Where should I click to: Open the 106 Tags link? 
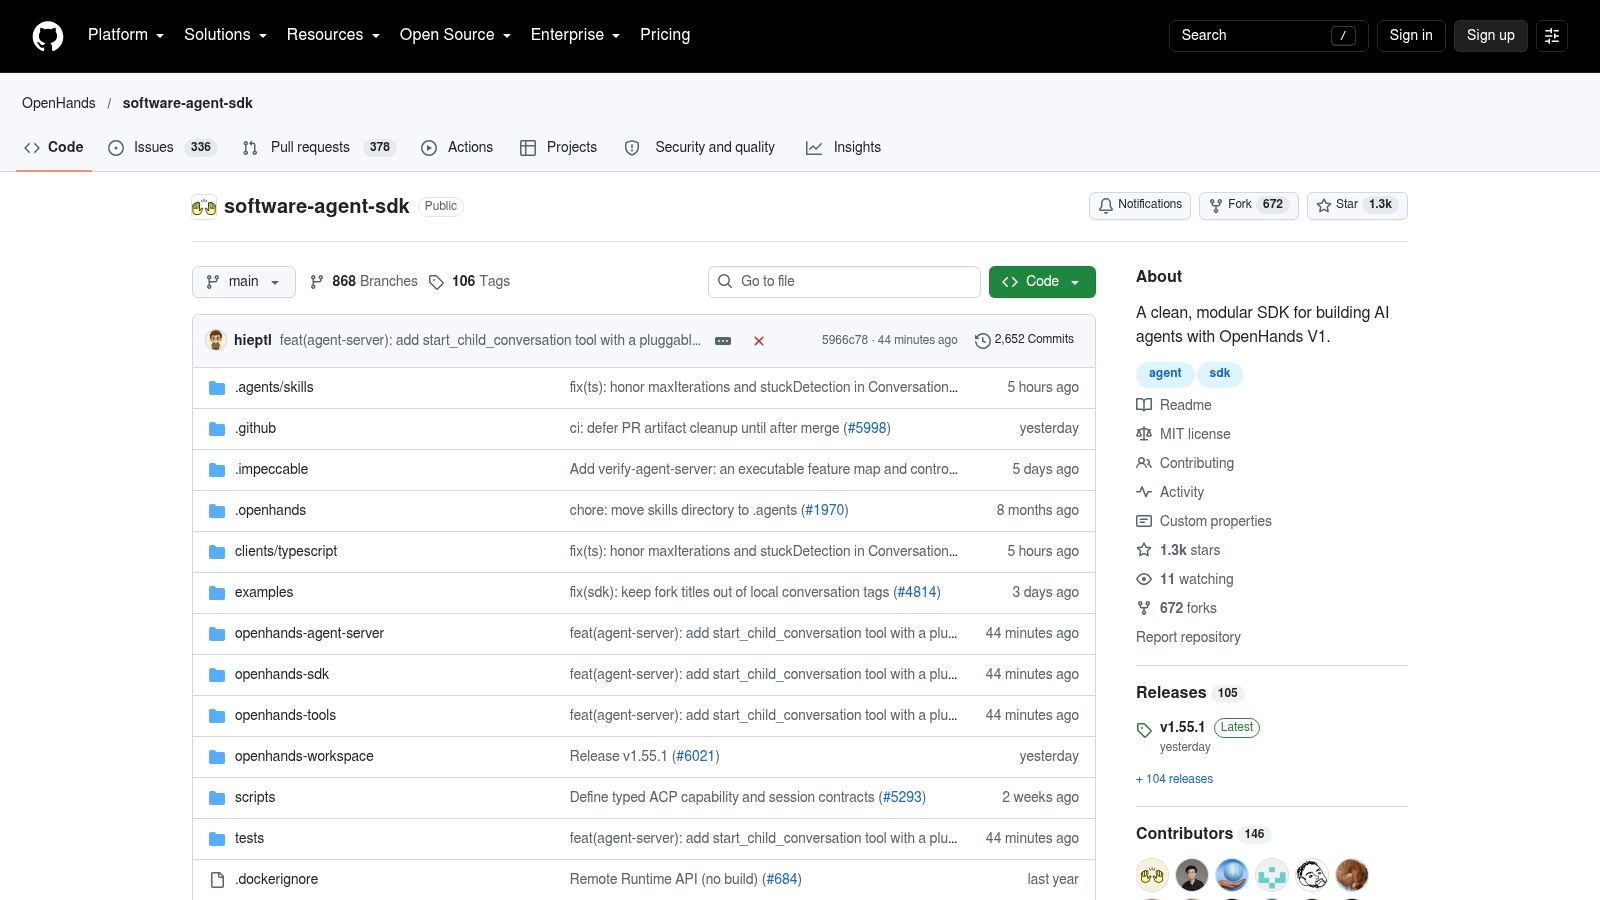tap(470, 282)
